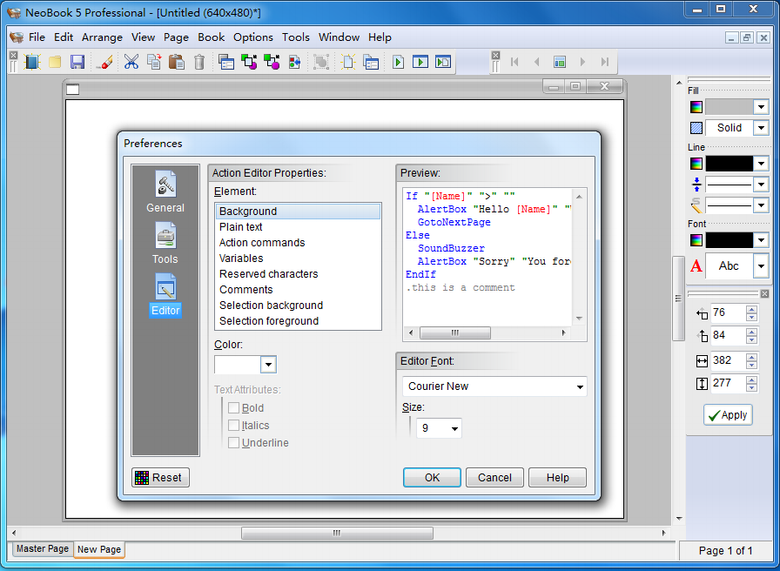Viewport: 780px width, 571px height.
Task: Switch to the Master Page tab
Action: 42,549
